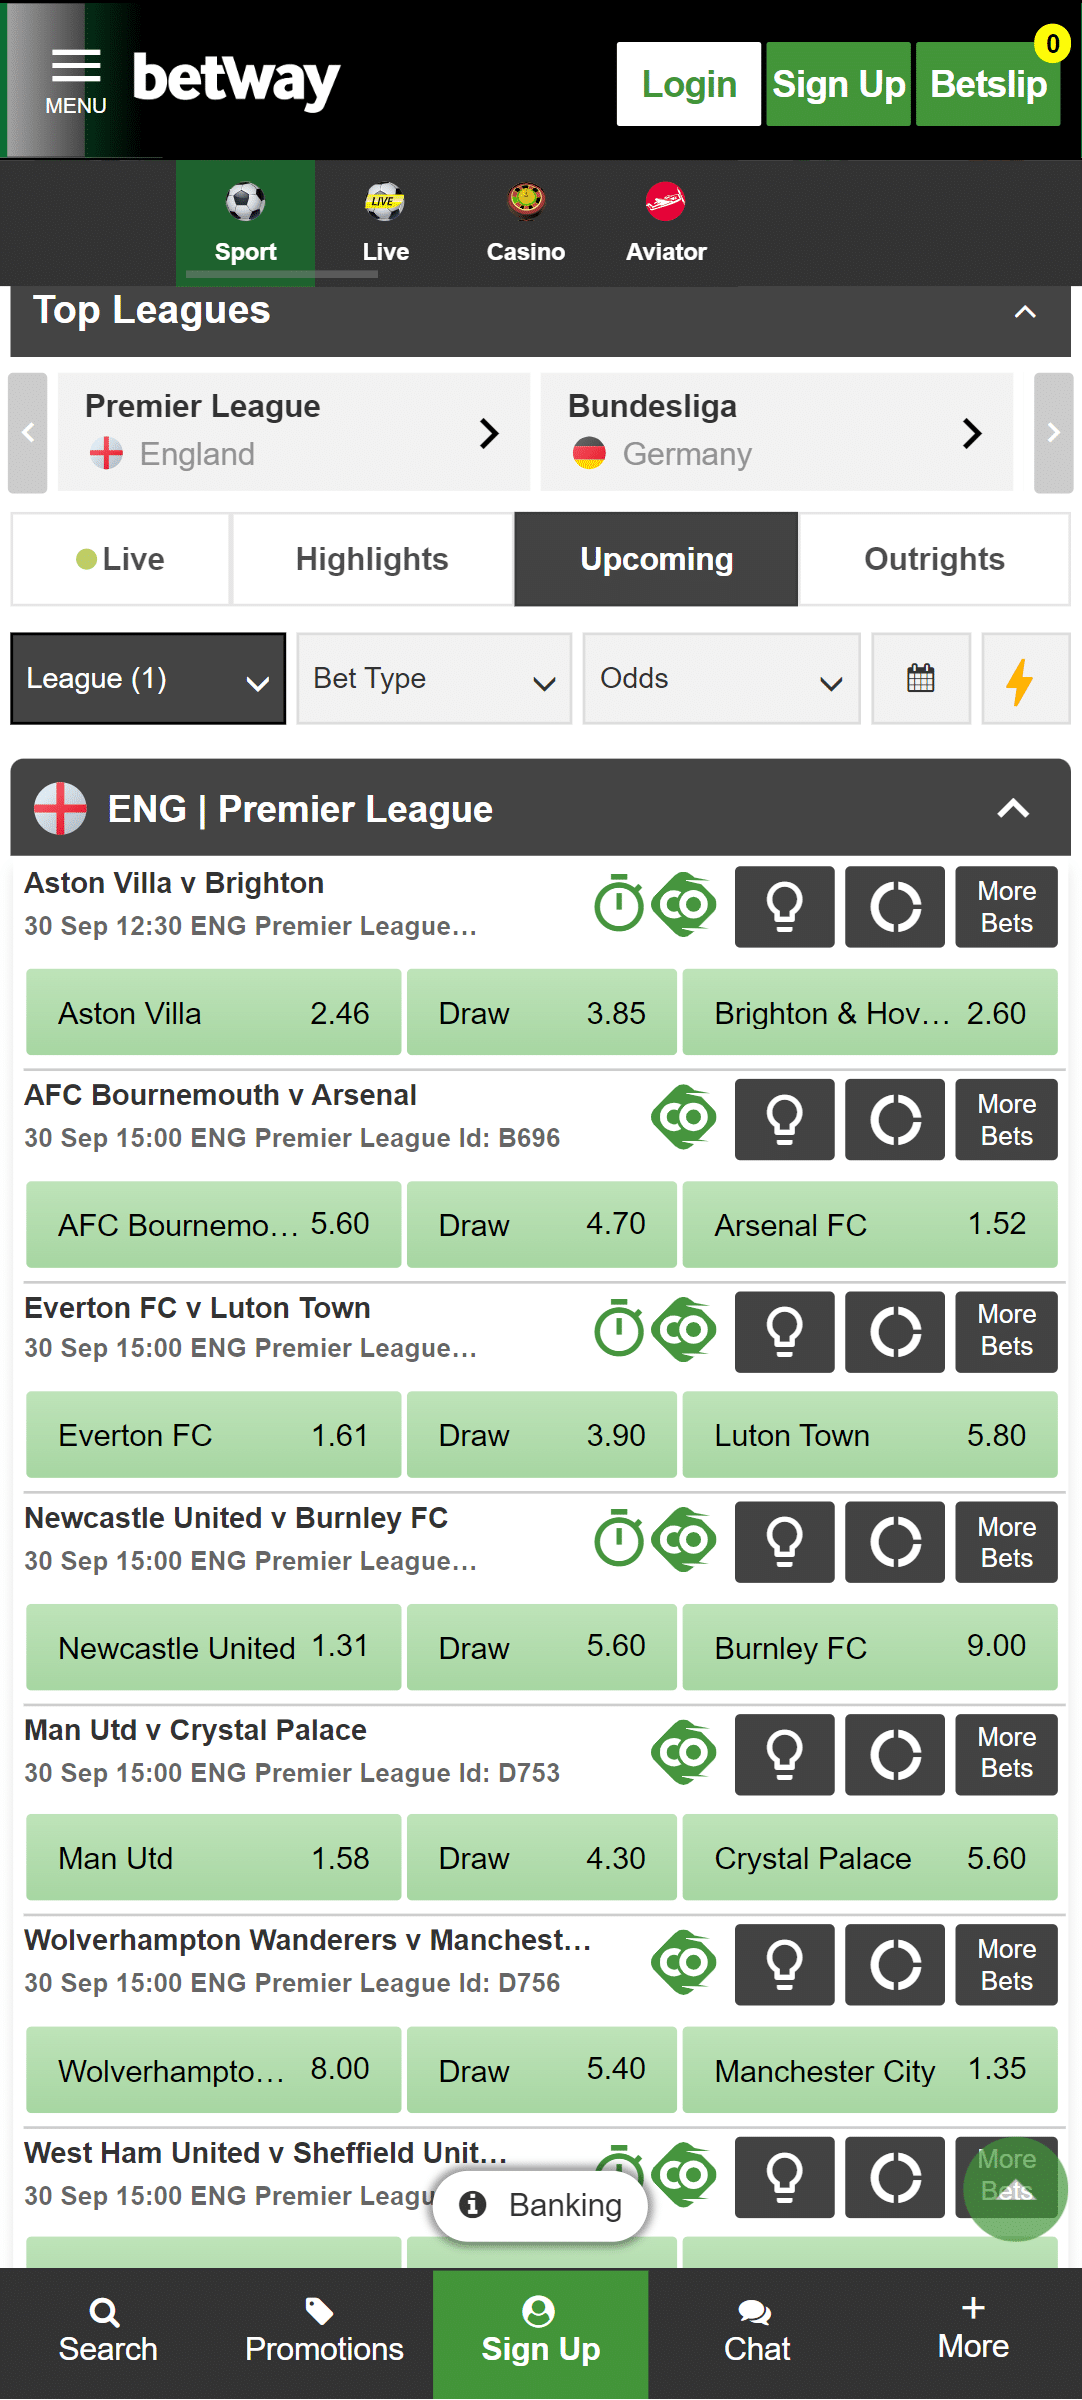Switch to the Outrights tab
Screen dimensions: 1082x2400
coord(934,559)
